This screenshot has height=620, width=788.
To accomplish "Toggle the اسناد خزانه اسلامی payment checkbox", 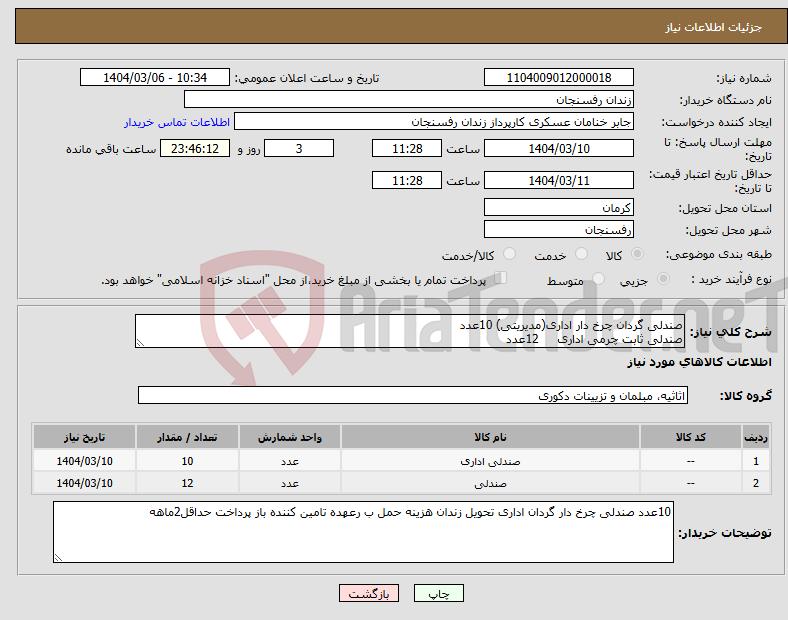I will pos(501,278).
